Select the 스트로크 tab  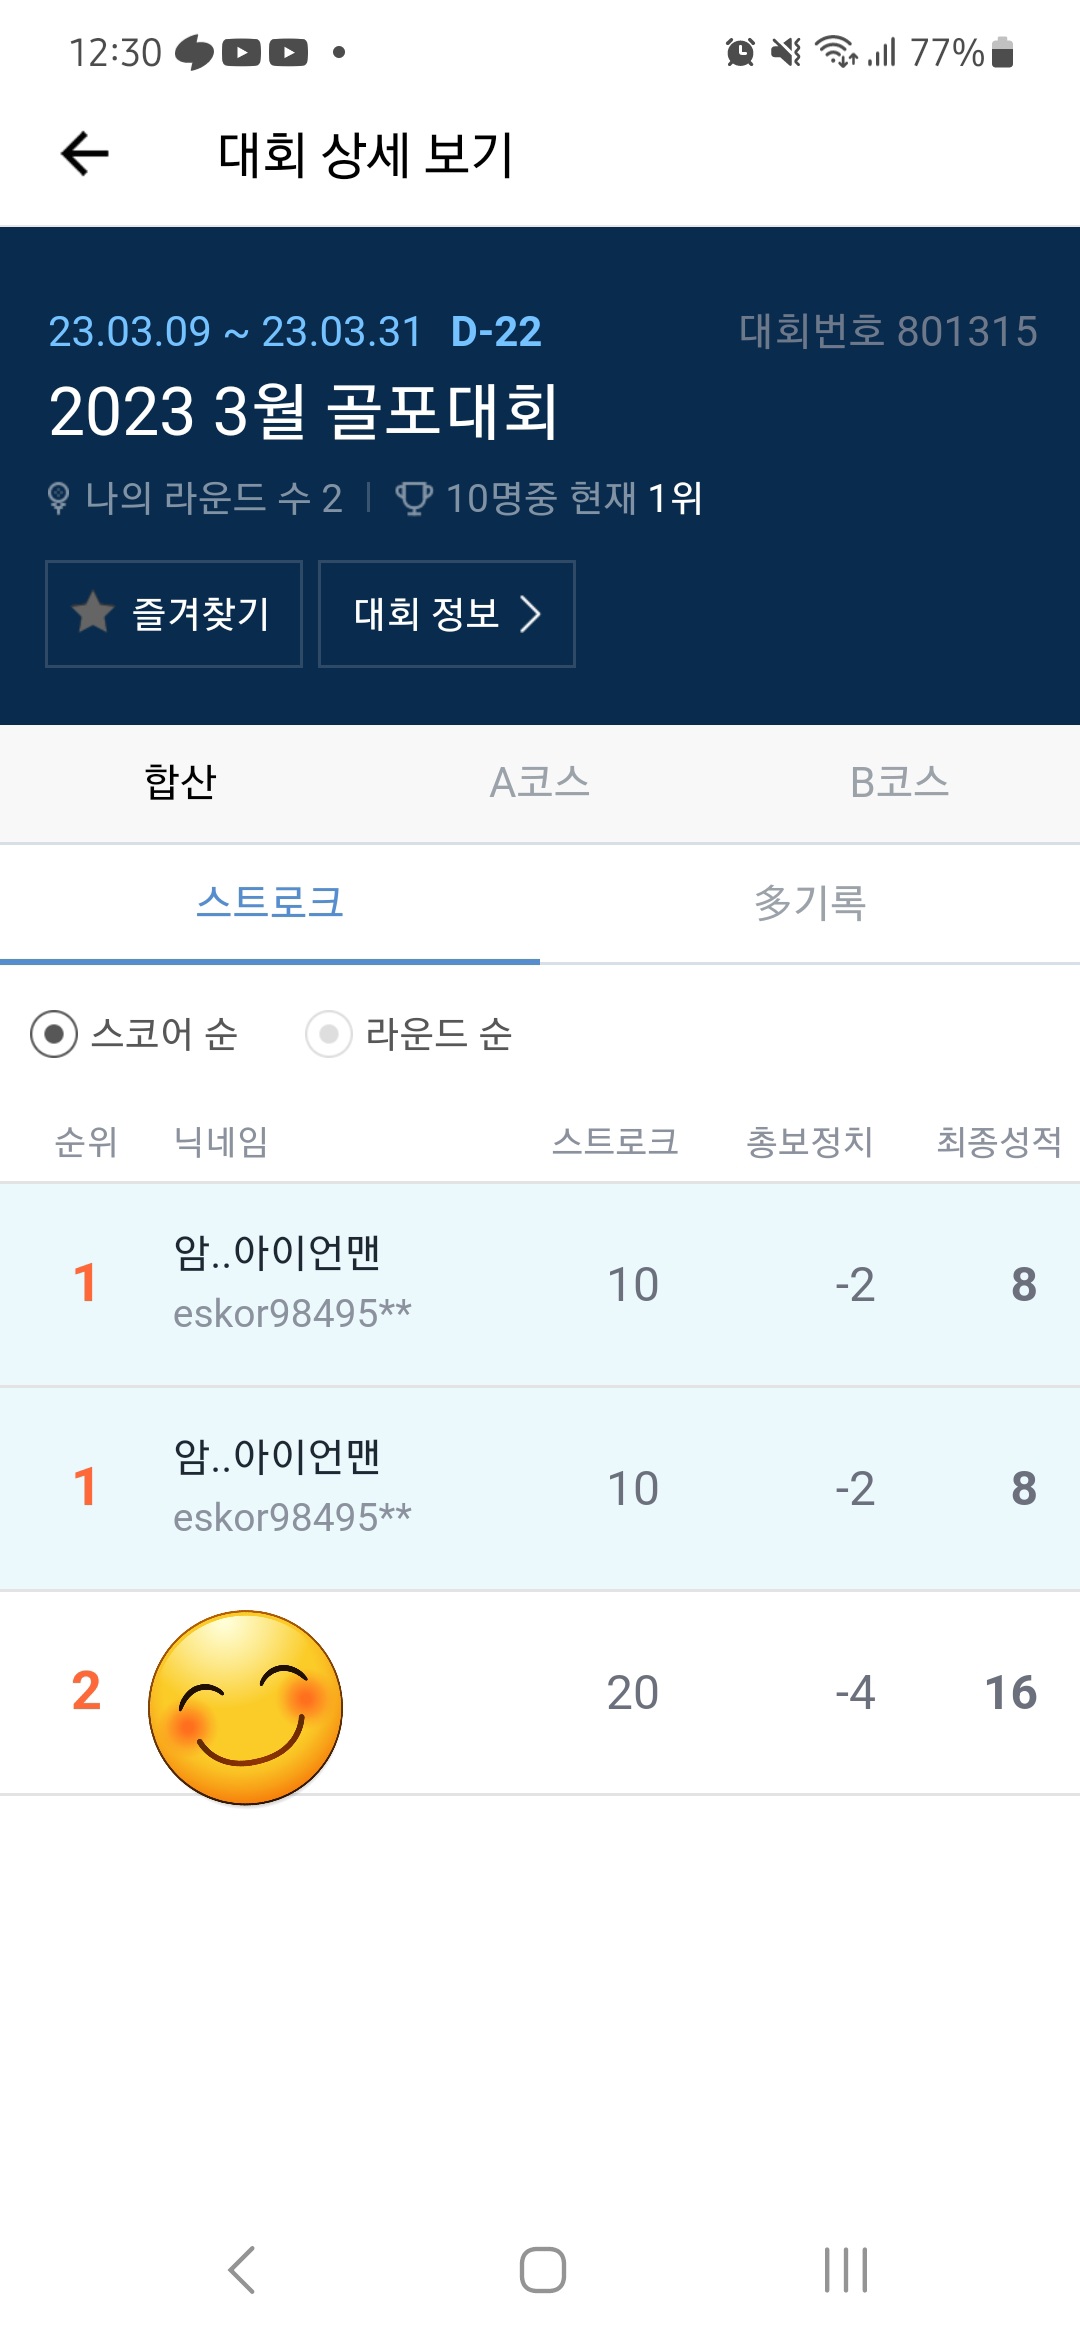[269, 903]
